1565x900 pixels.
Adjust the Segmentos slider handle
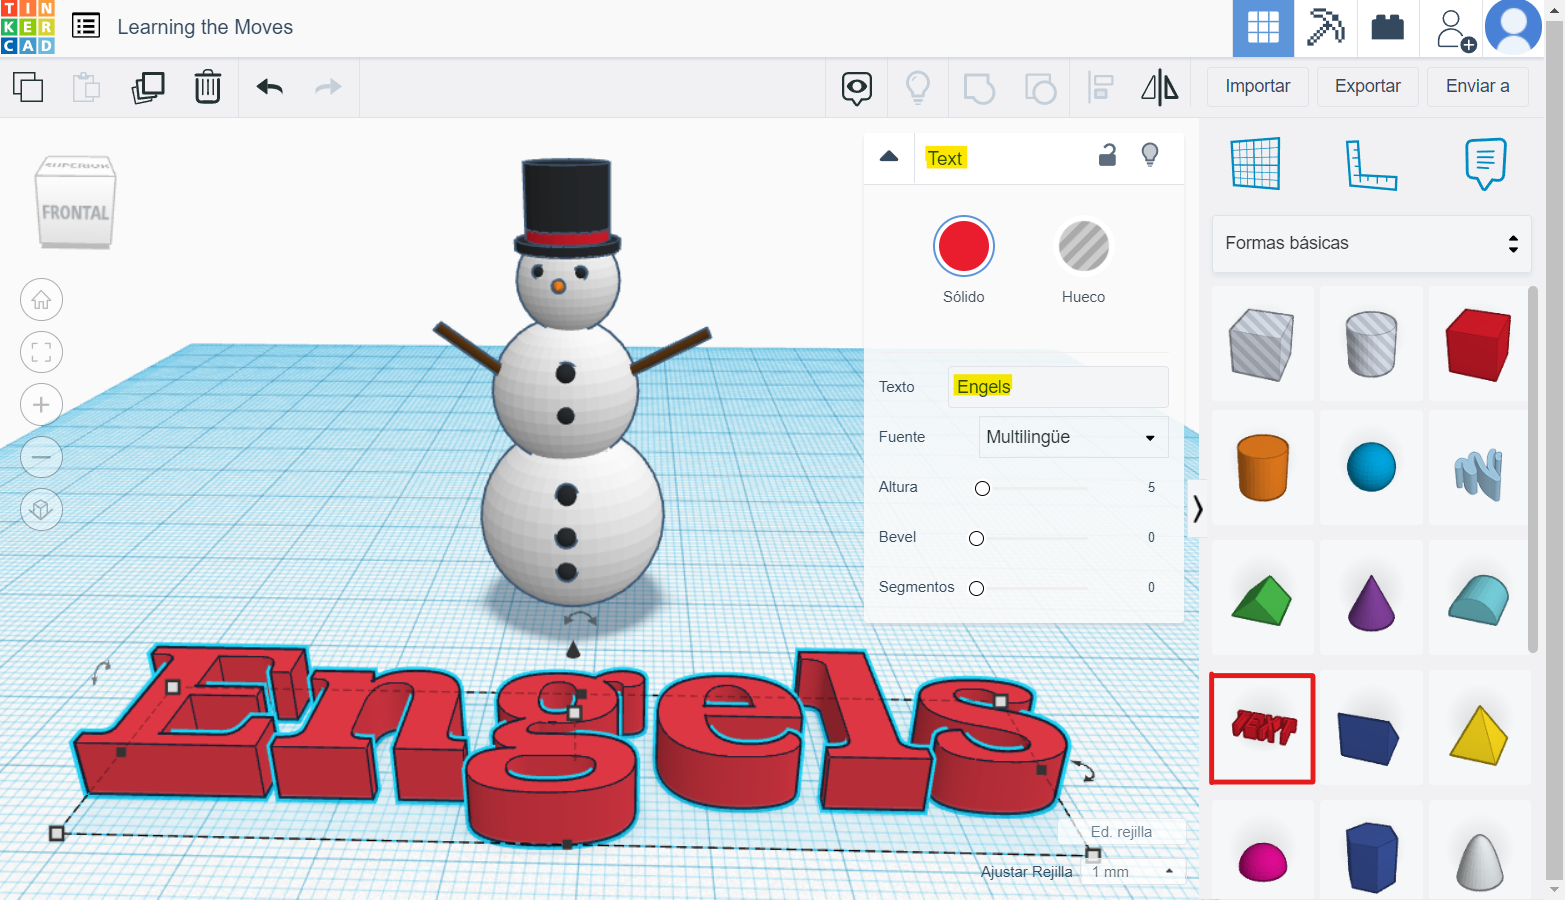point(977,588)
